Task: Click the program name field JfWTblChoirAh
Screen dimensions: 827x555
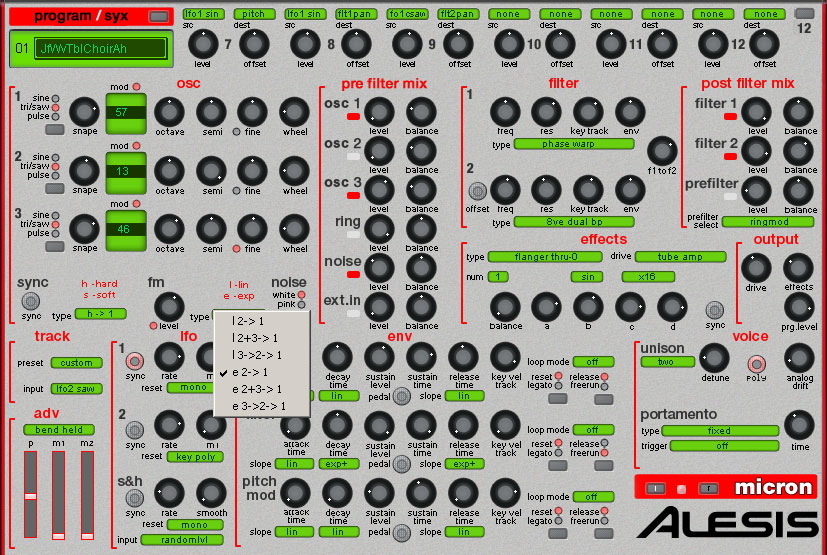Action: tap(101, 49)
